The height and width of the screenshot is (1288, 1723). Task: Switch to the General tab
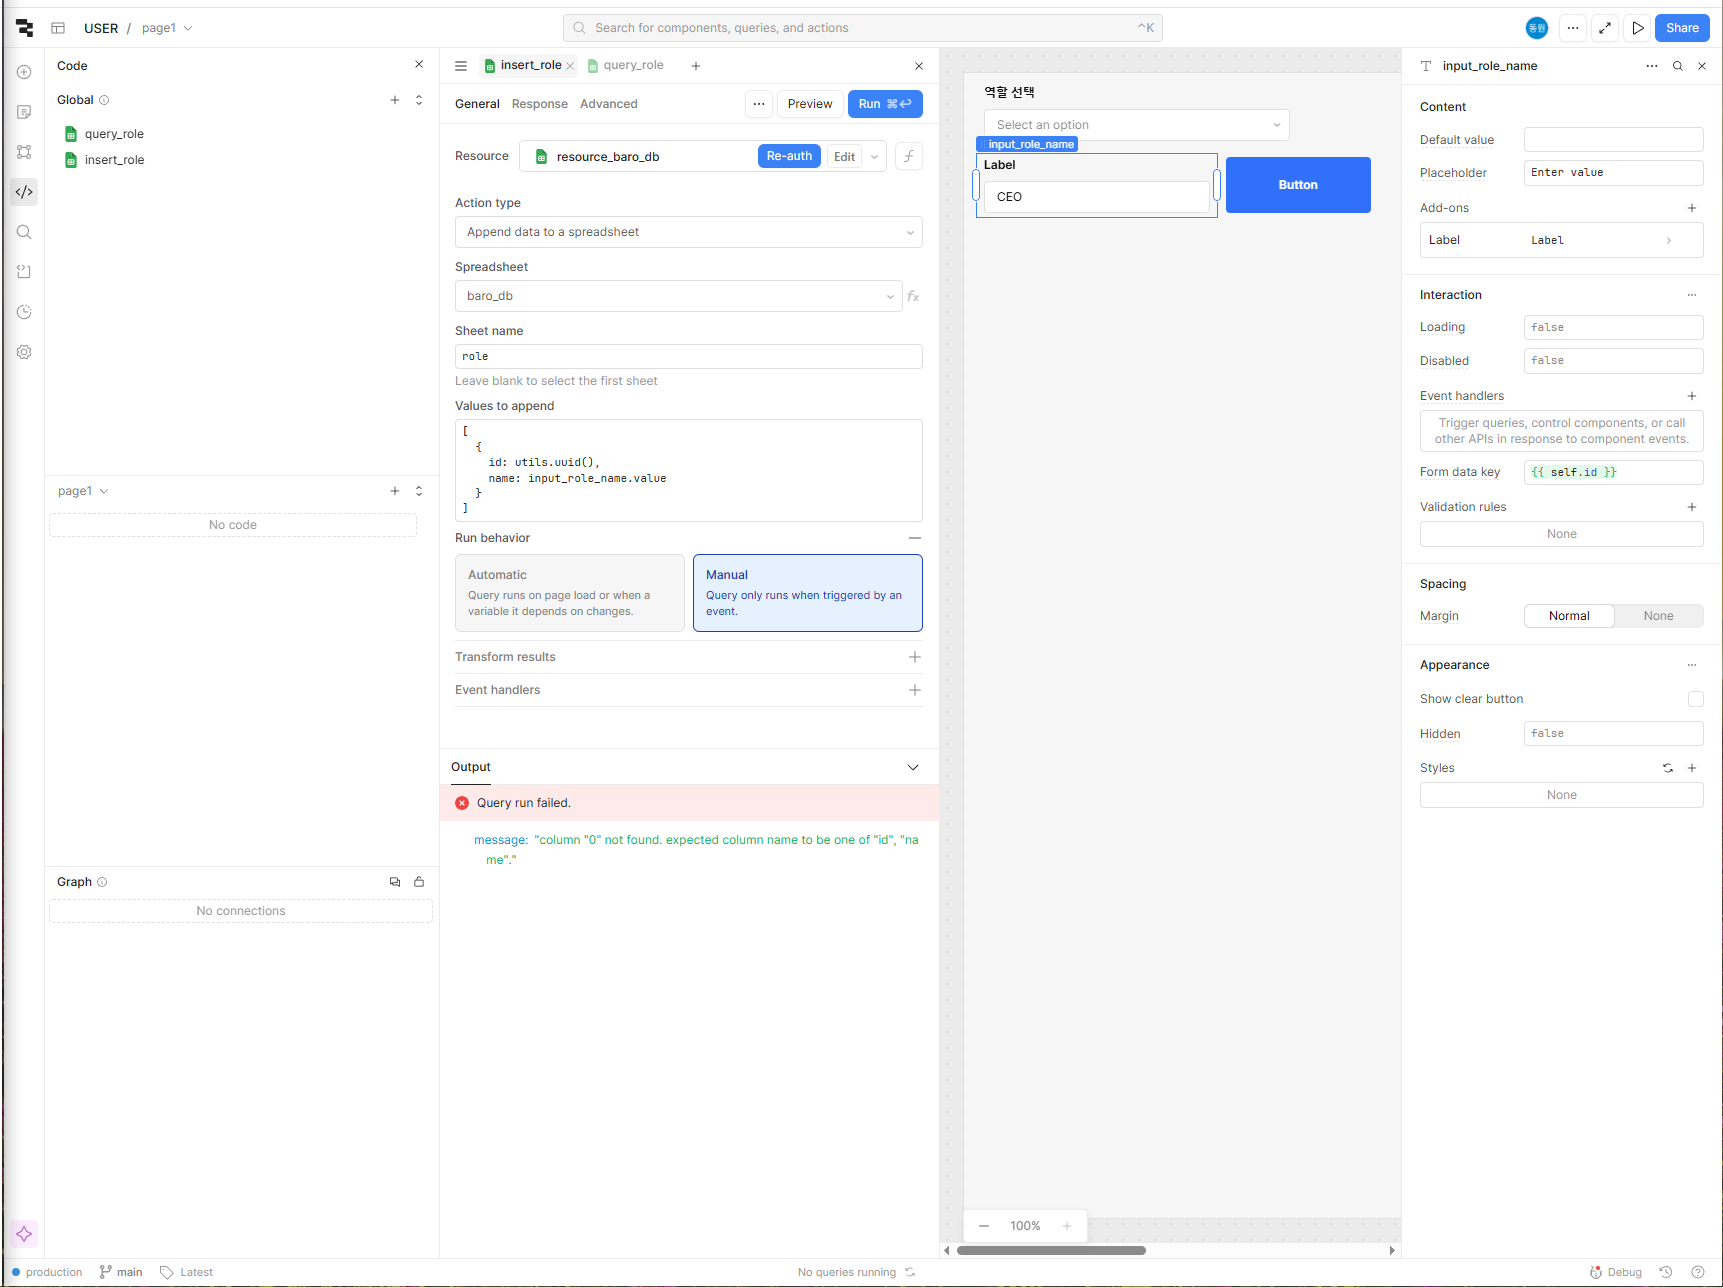pyautogui.click(x=477, y=104)
